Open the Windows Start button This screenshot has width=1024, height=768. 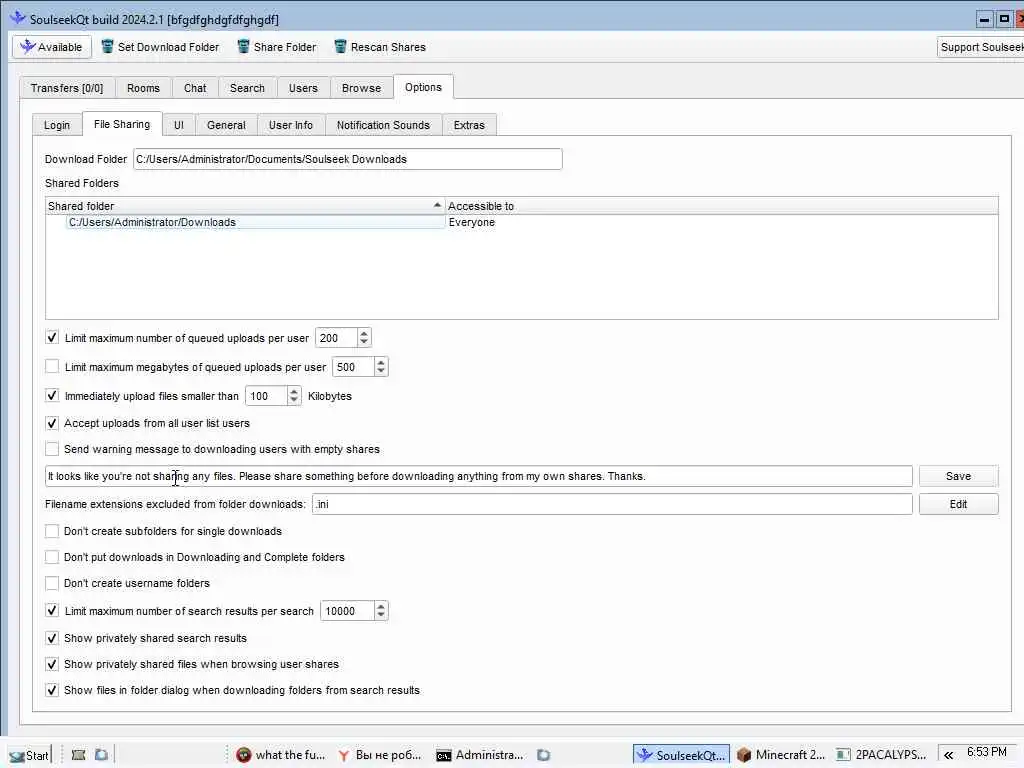point(29,756)
